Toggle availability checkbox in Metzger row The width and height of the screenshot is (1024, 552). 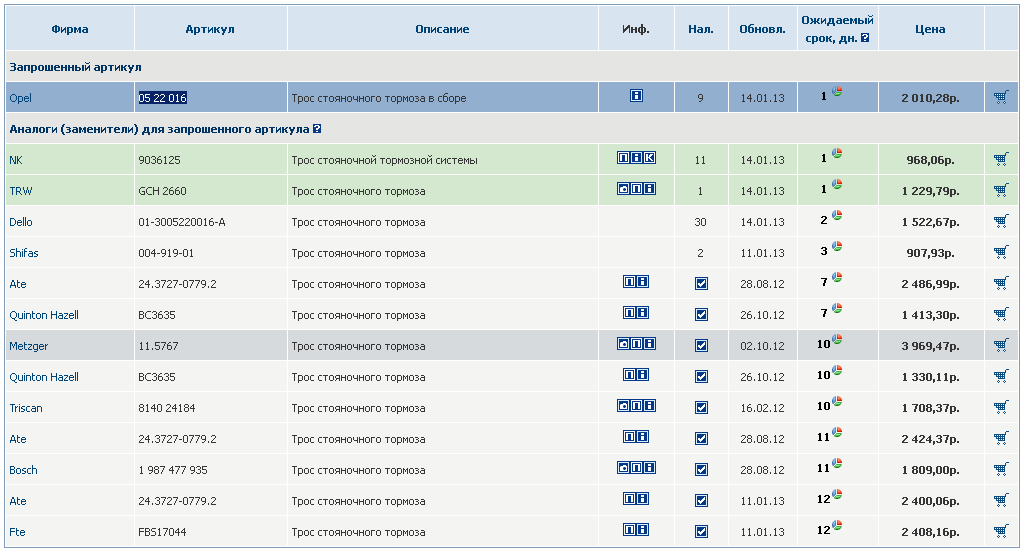(x=701, y=346)
